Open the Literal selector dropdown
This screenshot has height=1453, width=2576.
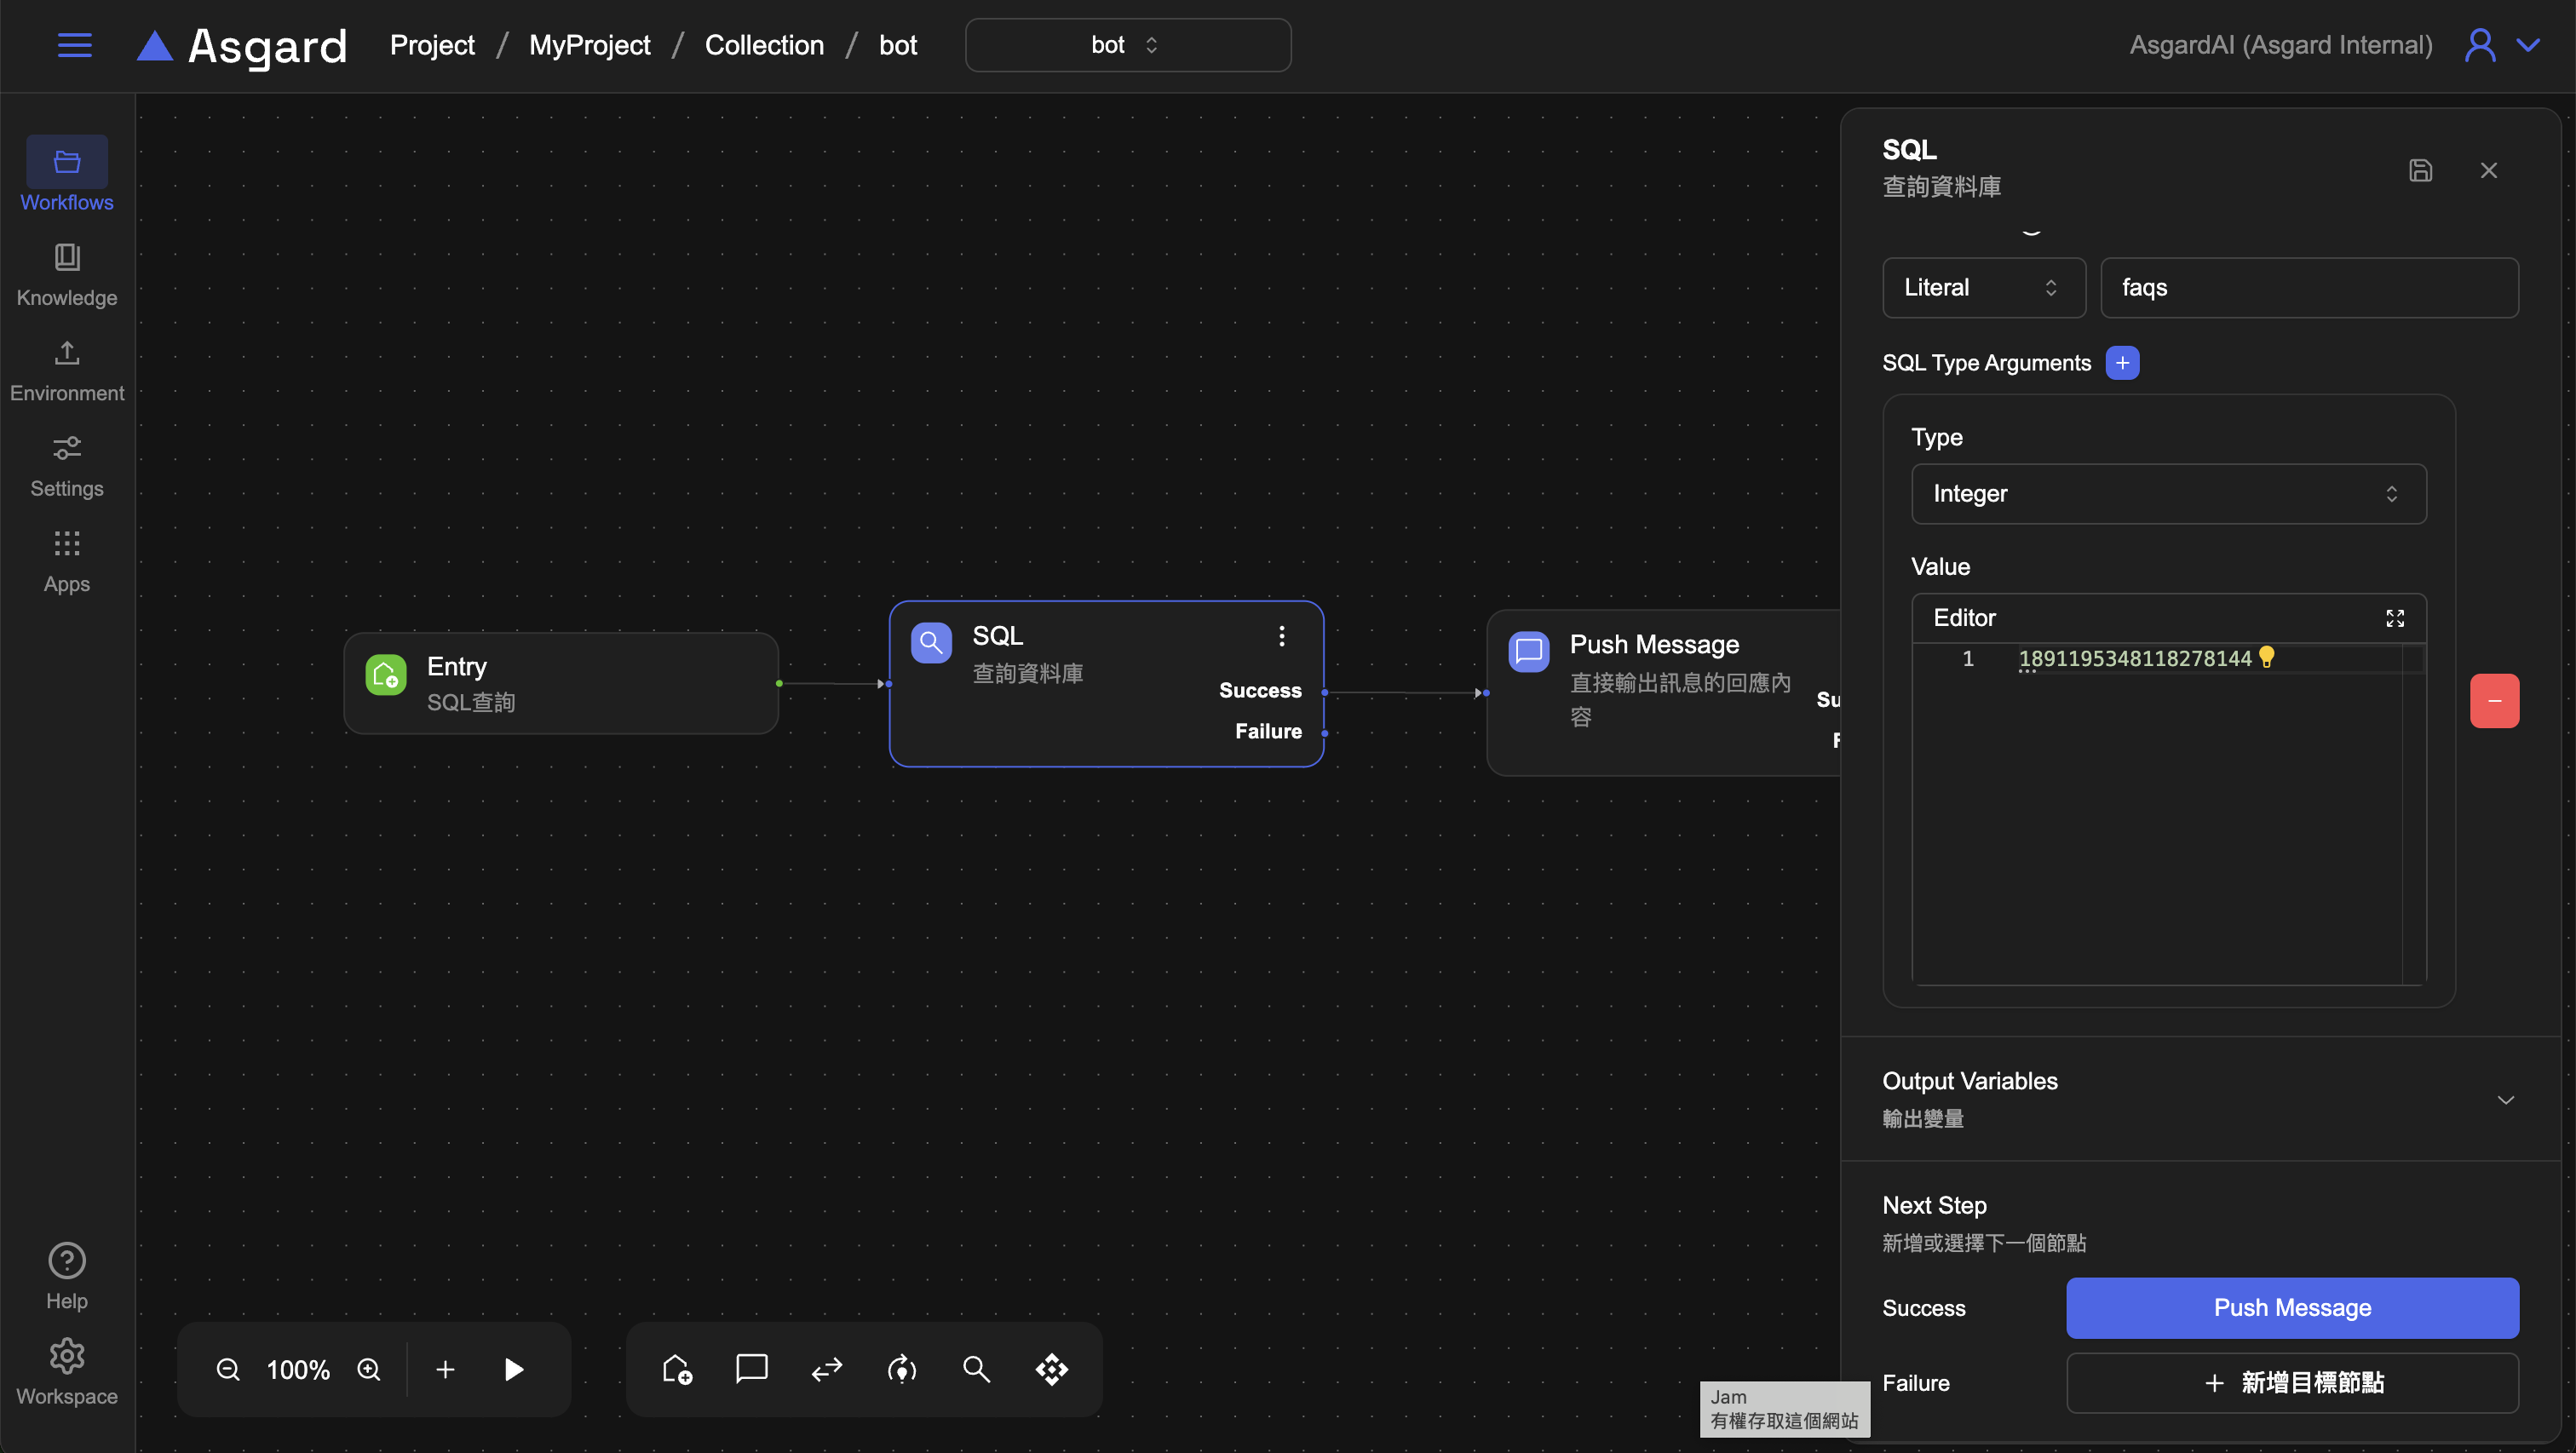(1983, 288)
